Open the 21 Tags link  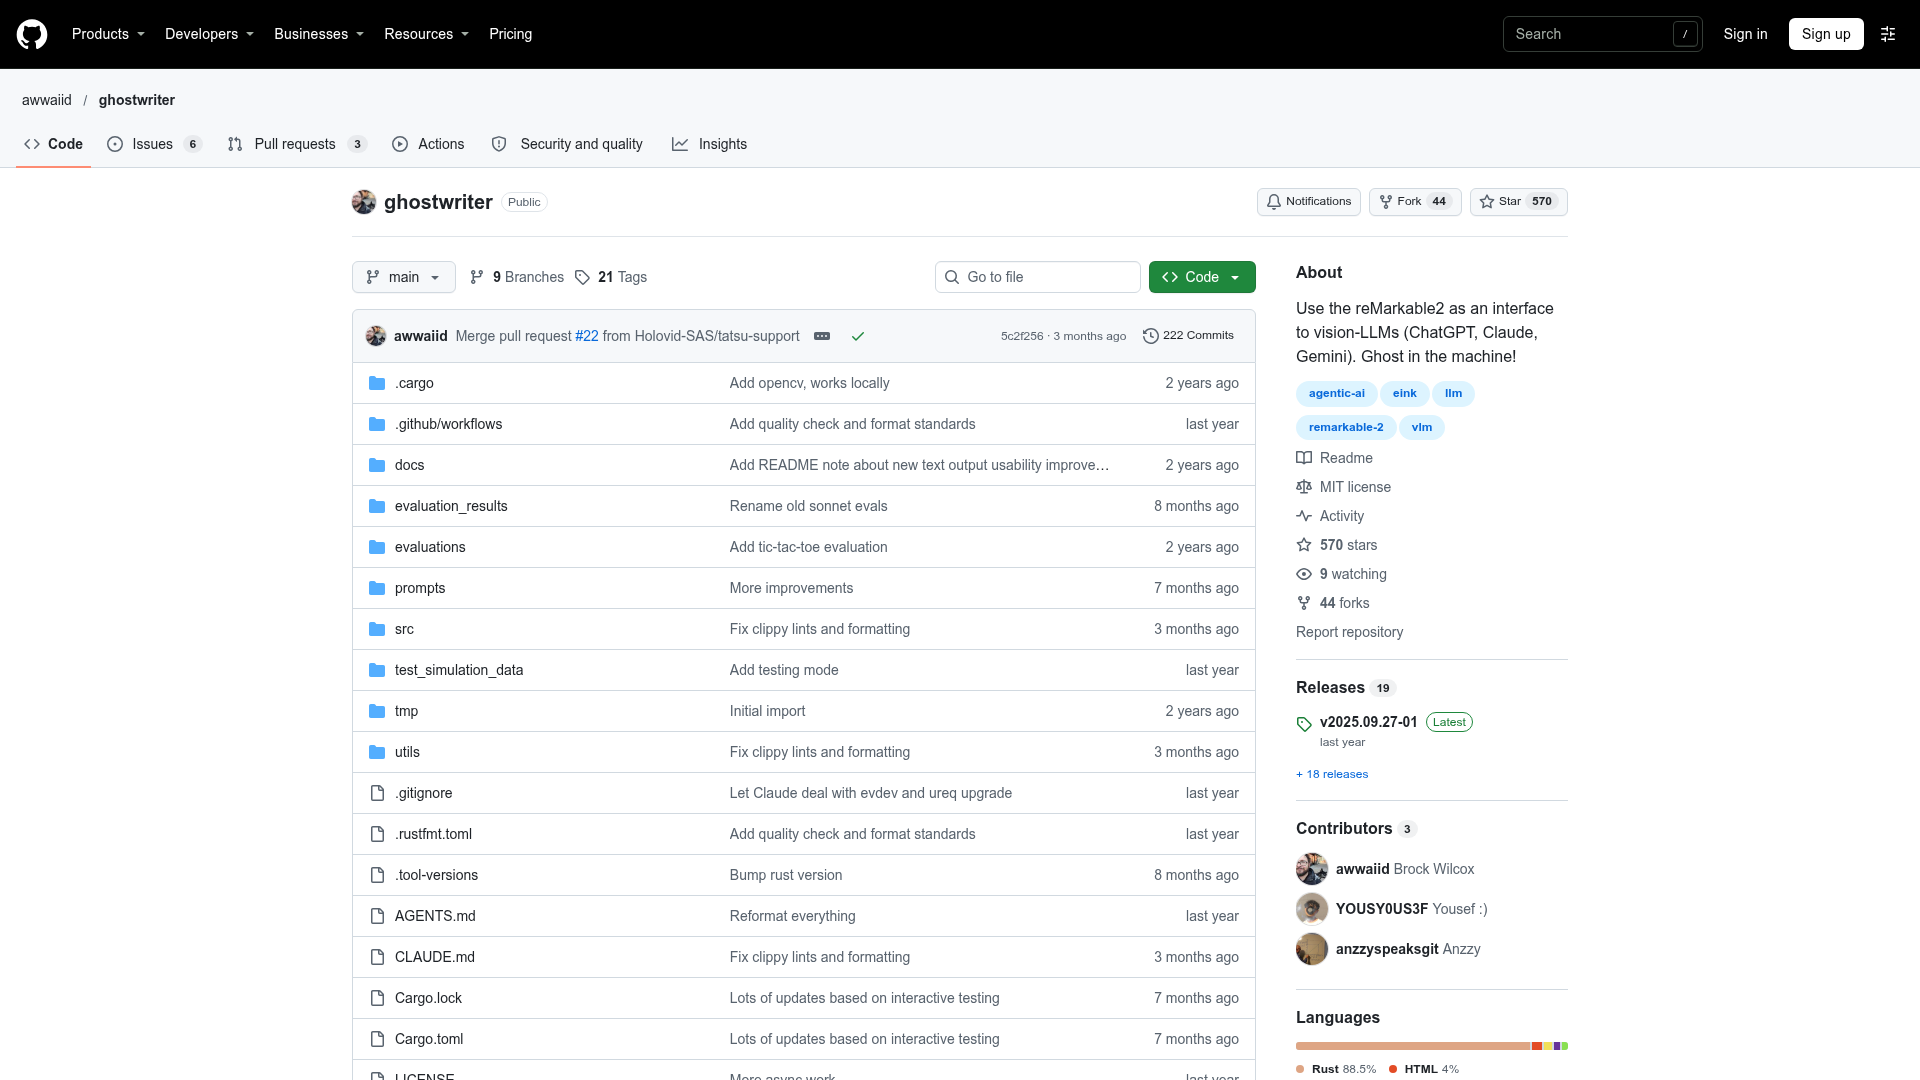[x=611, y=277]
